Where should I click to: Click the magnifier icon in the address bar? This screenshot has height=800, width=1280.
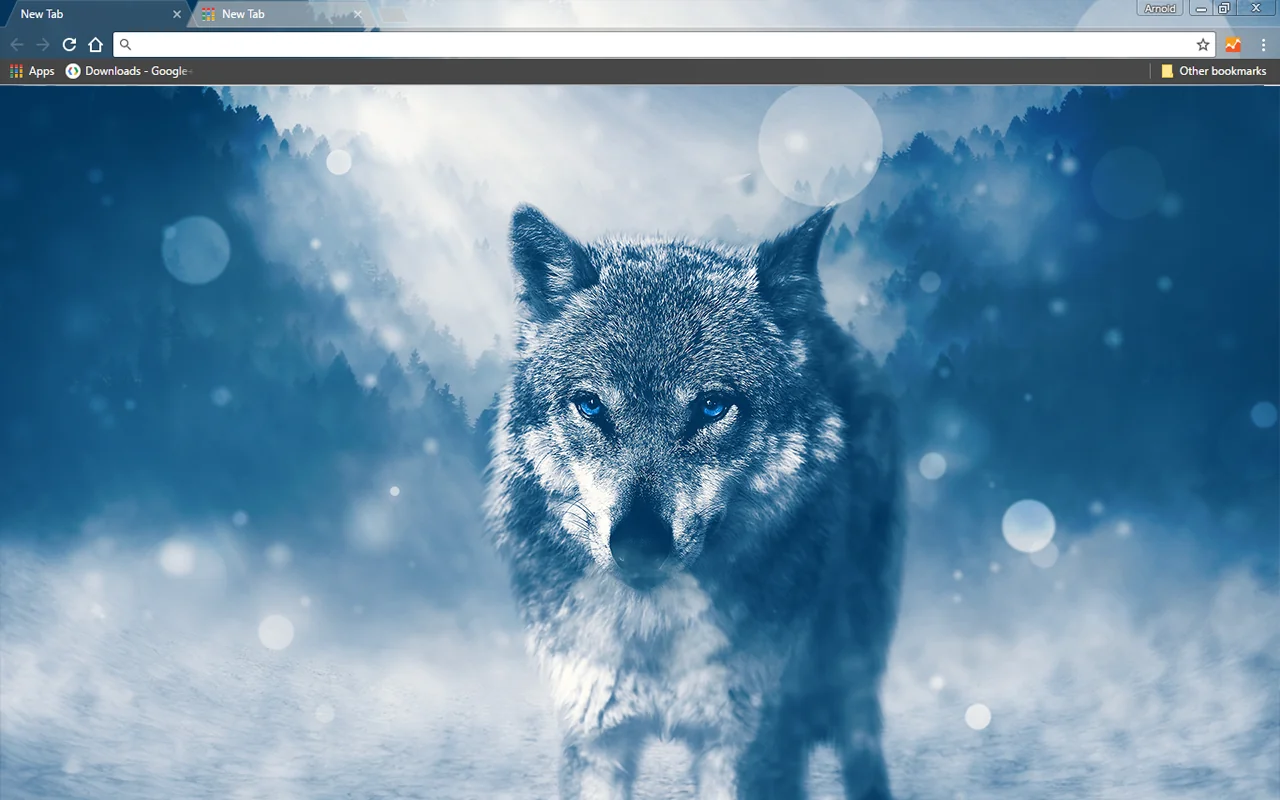coord(125,44)
